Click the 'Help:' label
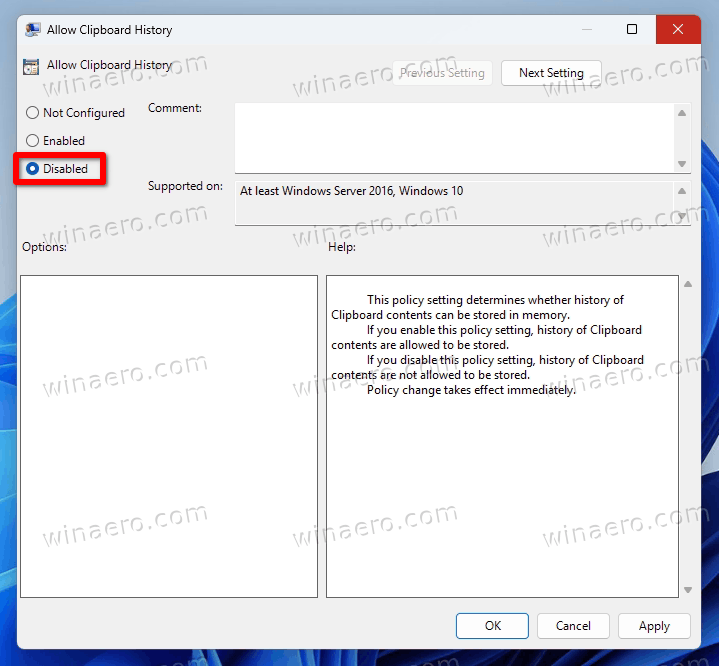This screenshot has height=666, width=719. pos(342,247)
